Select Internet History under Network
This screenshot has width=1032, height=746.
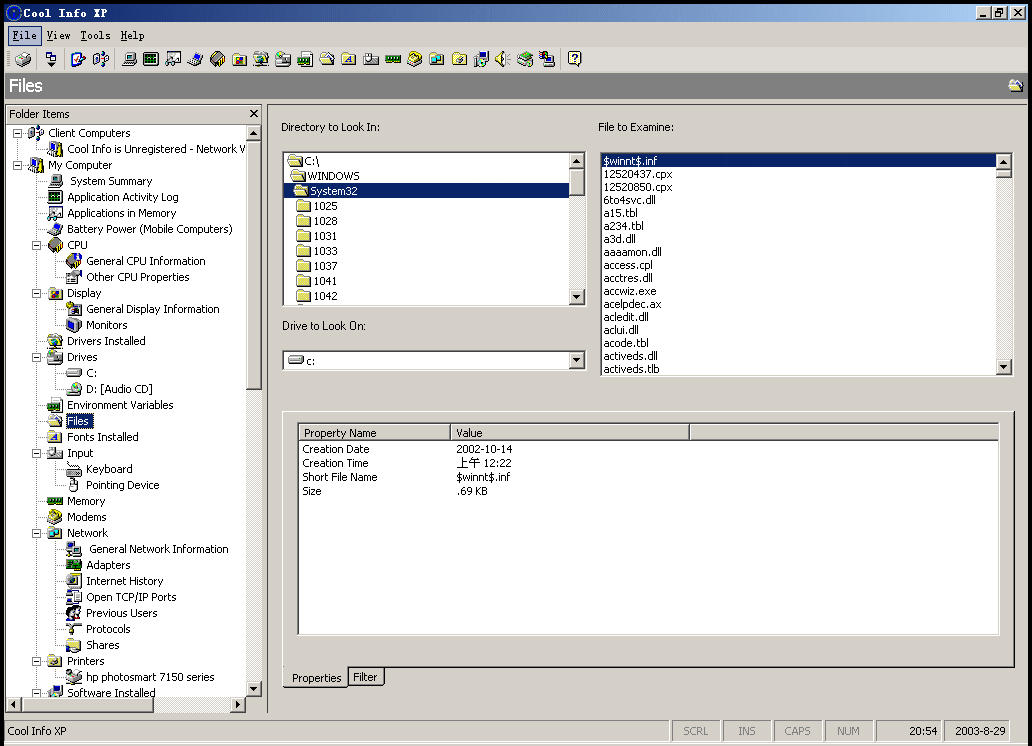124,581
